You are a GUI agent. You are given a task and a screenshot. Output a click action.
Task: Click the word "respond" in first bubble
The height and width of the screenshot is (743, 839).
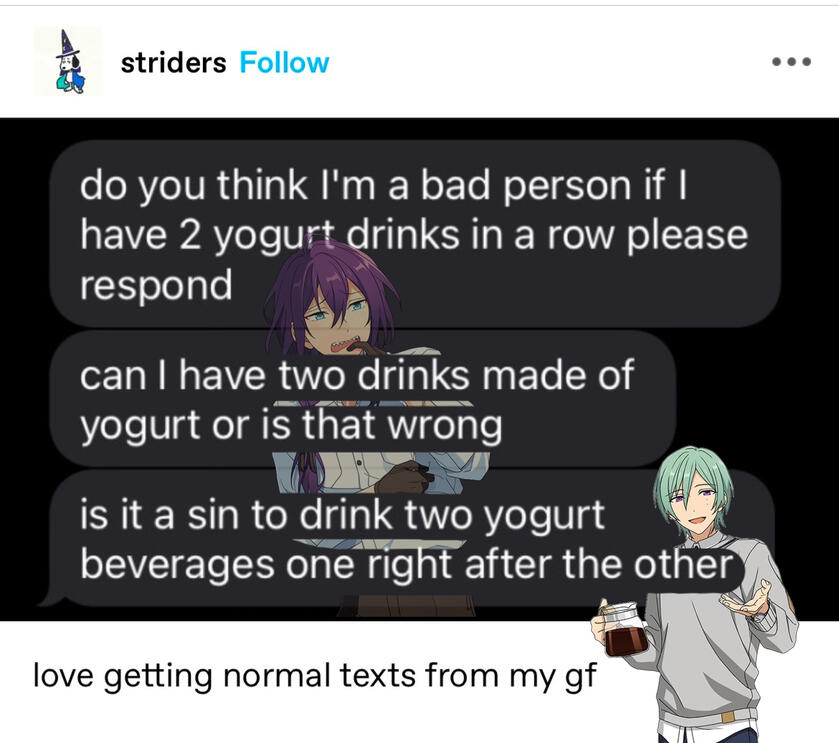click(156, 286)
